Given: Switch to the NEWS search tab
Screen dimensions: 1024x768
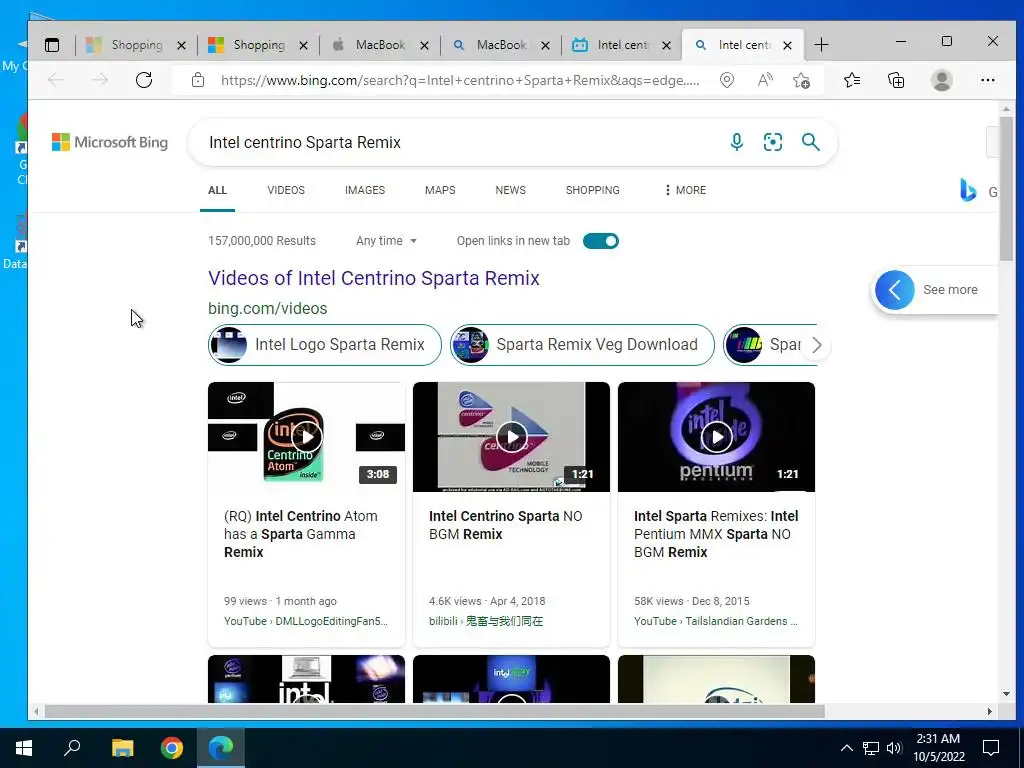Looking at the screenshot, I should [x=511, y=190].
